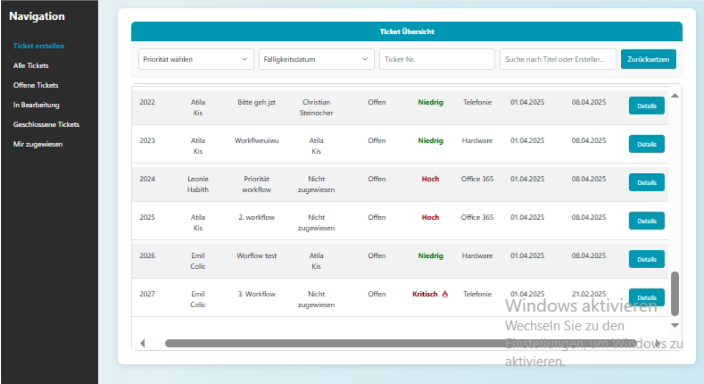Click the flame icon next to Kritisch

click(444, 294)
